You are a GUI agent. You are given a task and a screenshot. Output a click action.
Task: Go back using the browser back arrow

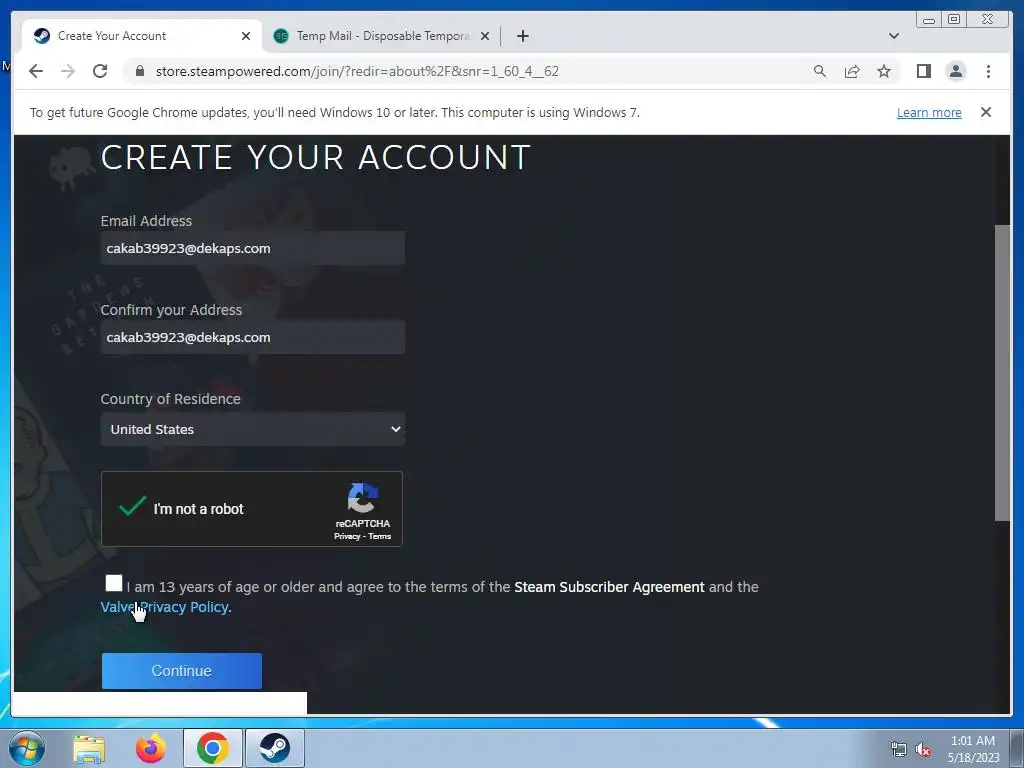click(x=36, y=71)
